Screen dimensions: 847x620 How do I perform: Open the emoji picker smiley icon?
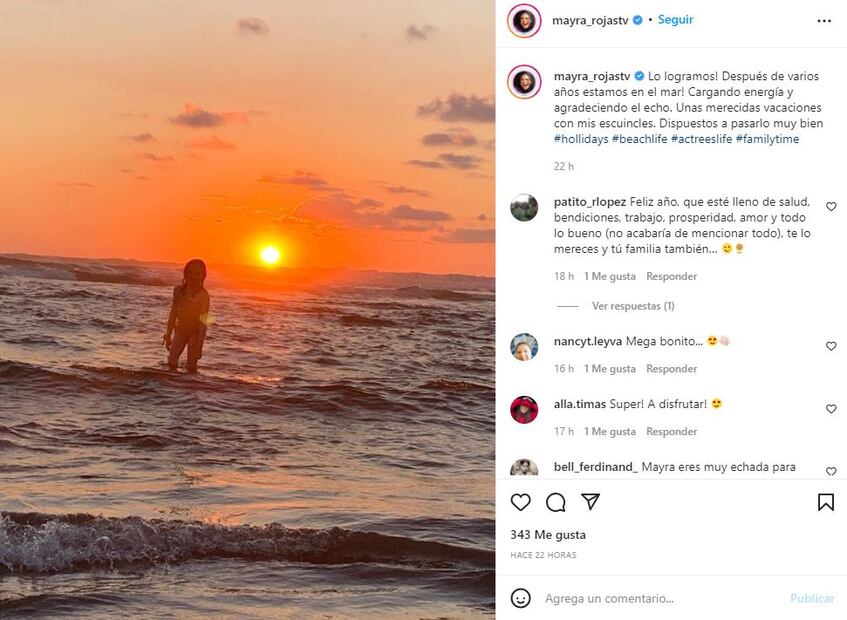click(521, 598)
